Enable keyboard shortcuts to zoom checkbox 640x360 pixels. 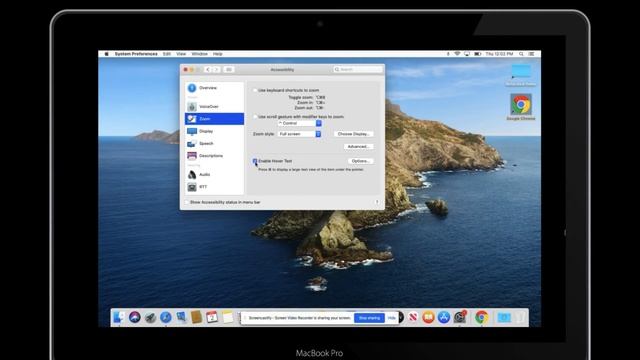(255, 90)
